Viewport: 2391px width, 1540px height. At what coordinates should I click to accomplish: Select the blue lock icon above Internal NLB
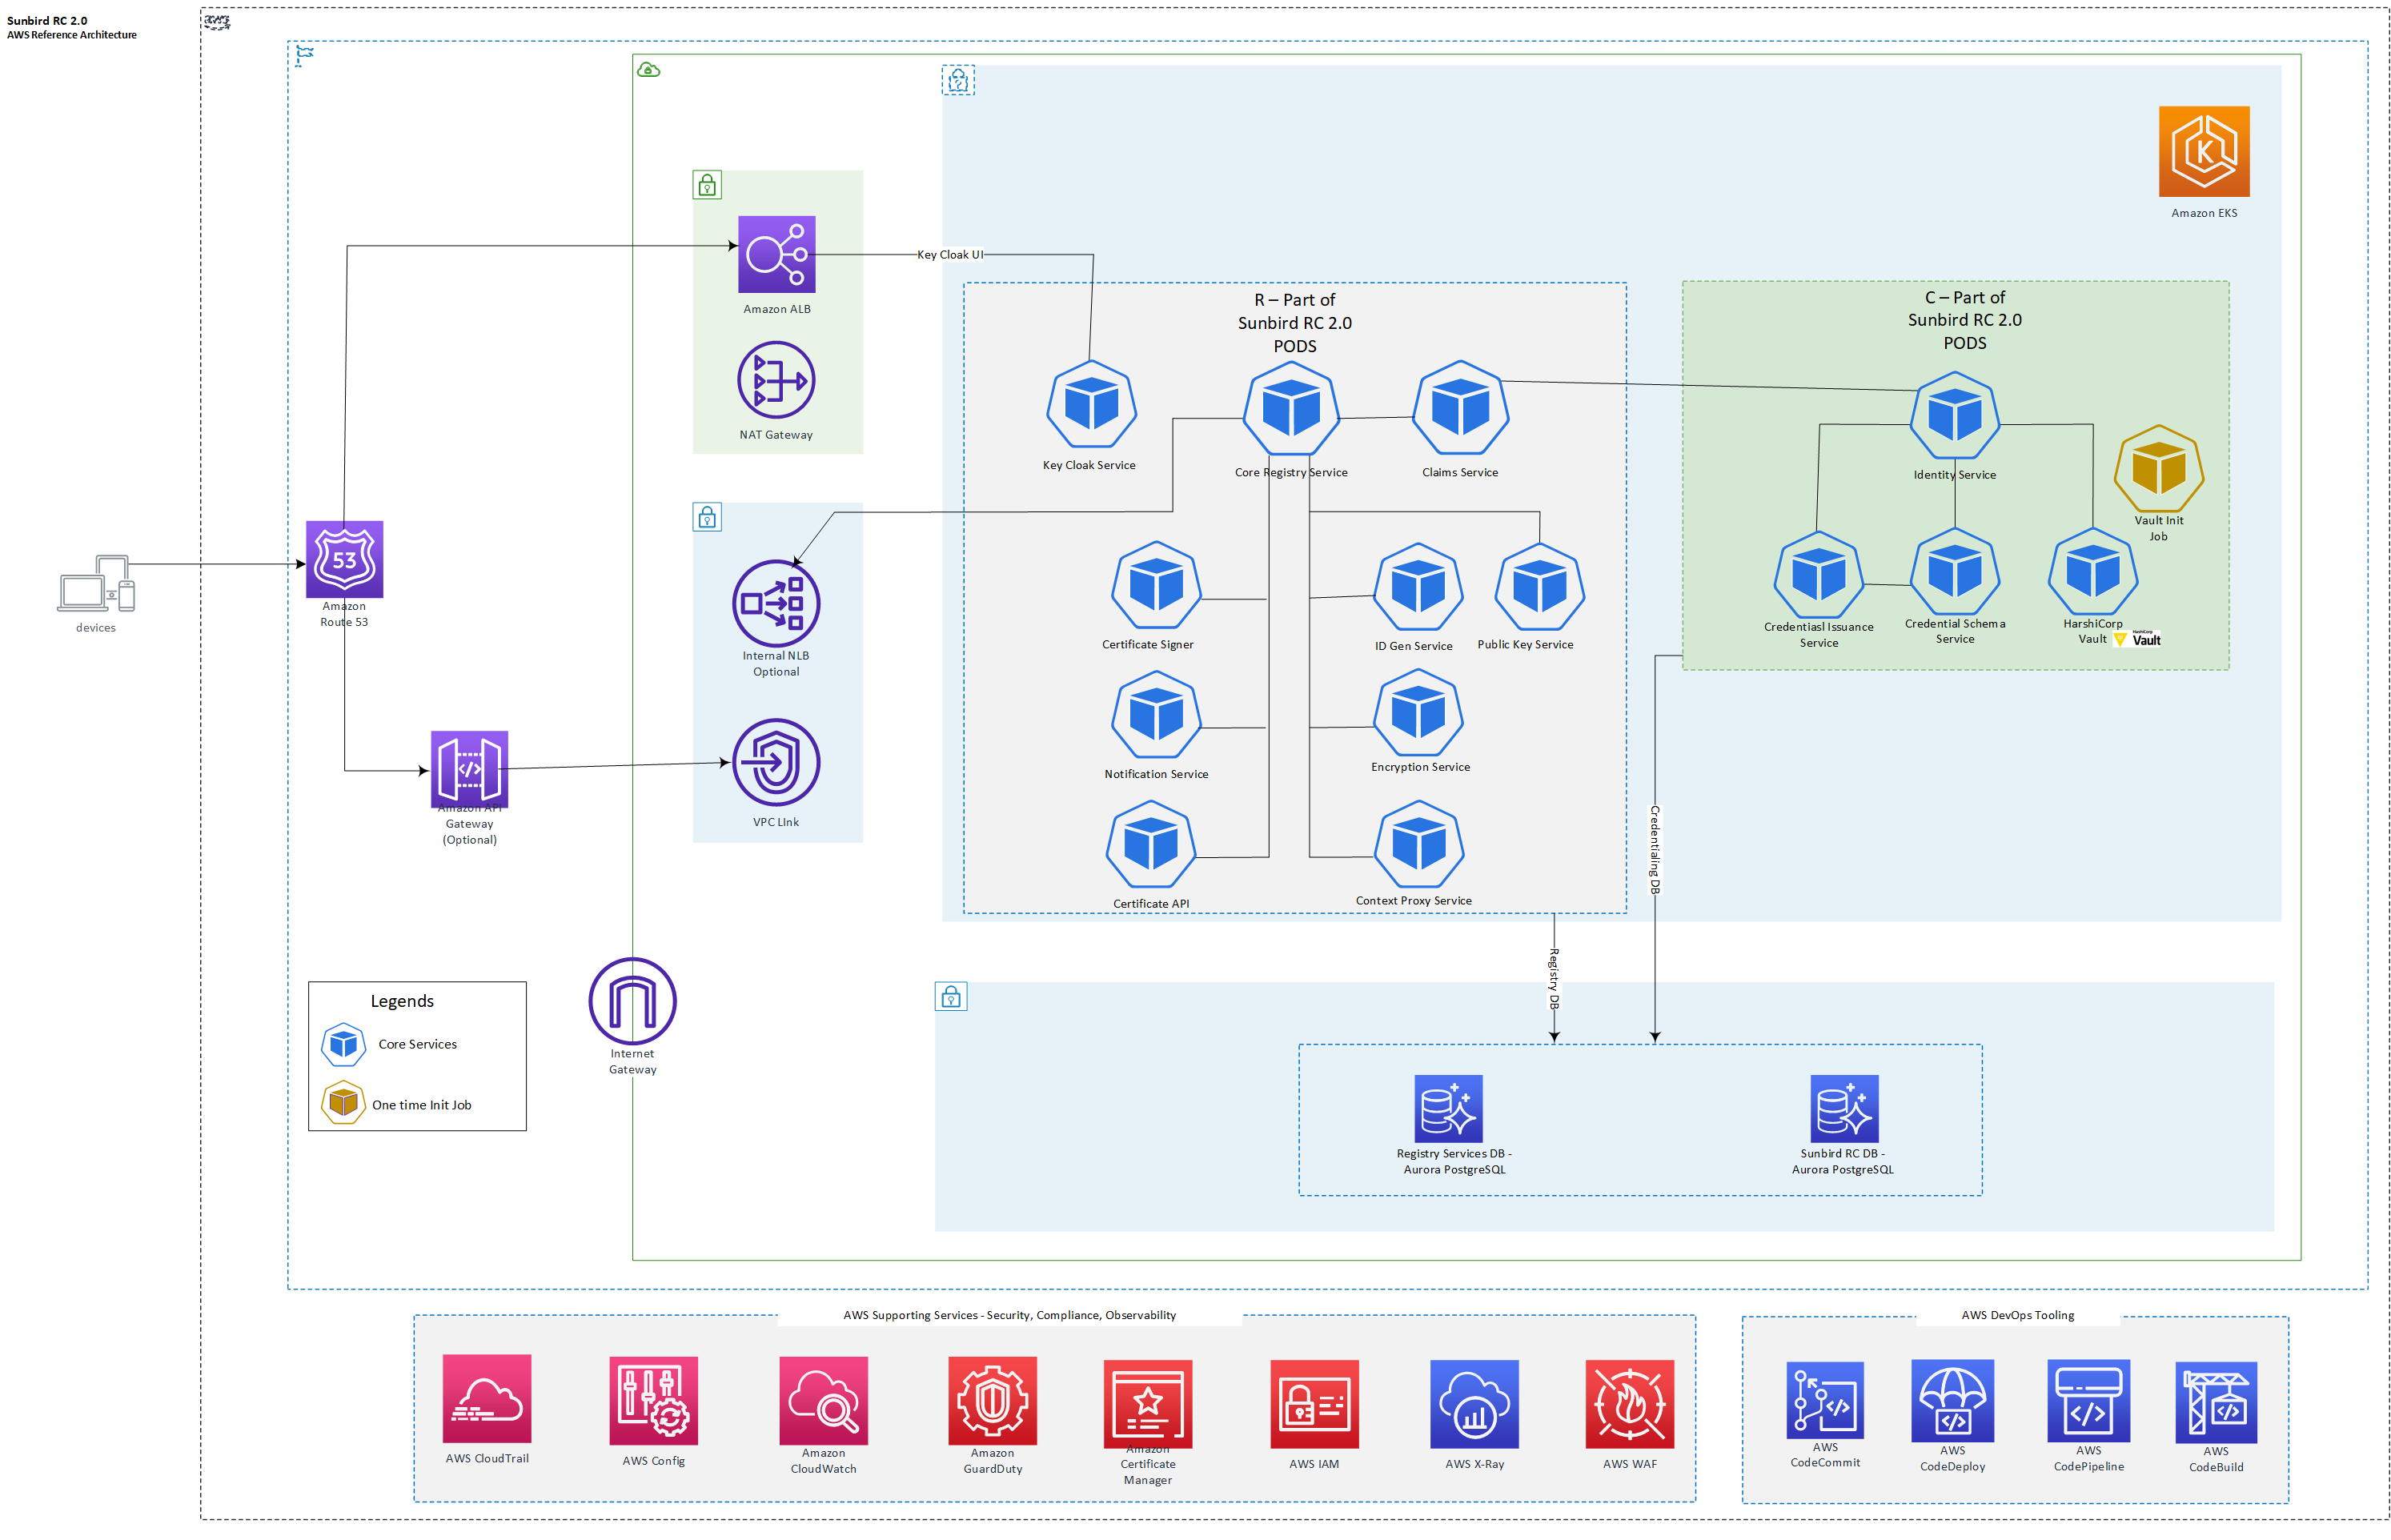click(707, 517)
